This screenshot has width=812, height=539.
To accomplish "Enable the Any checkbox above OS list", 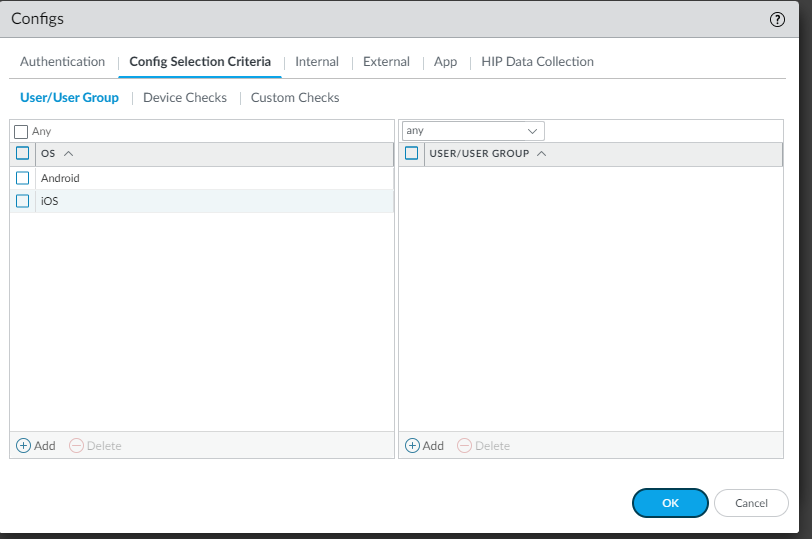I will coord(21,132).
